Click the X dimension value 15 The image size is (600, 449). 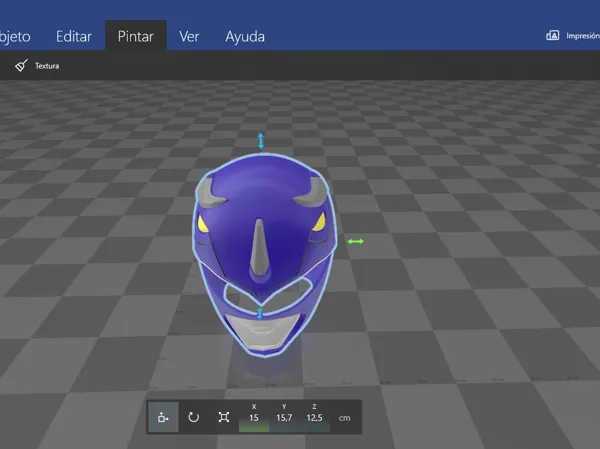pyautogui.click(x=254, y=418)
